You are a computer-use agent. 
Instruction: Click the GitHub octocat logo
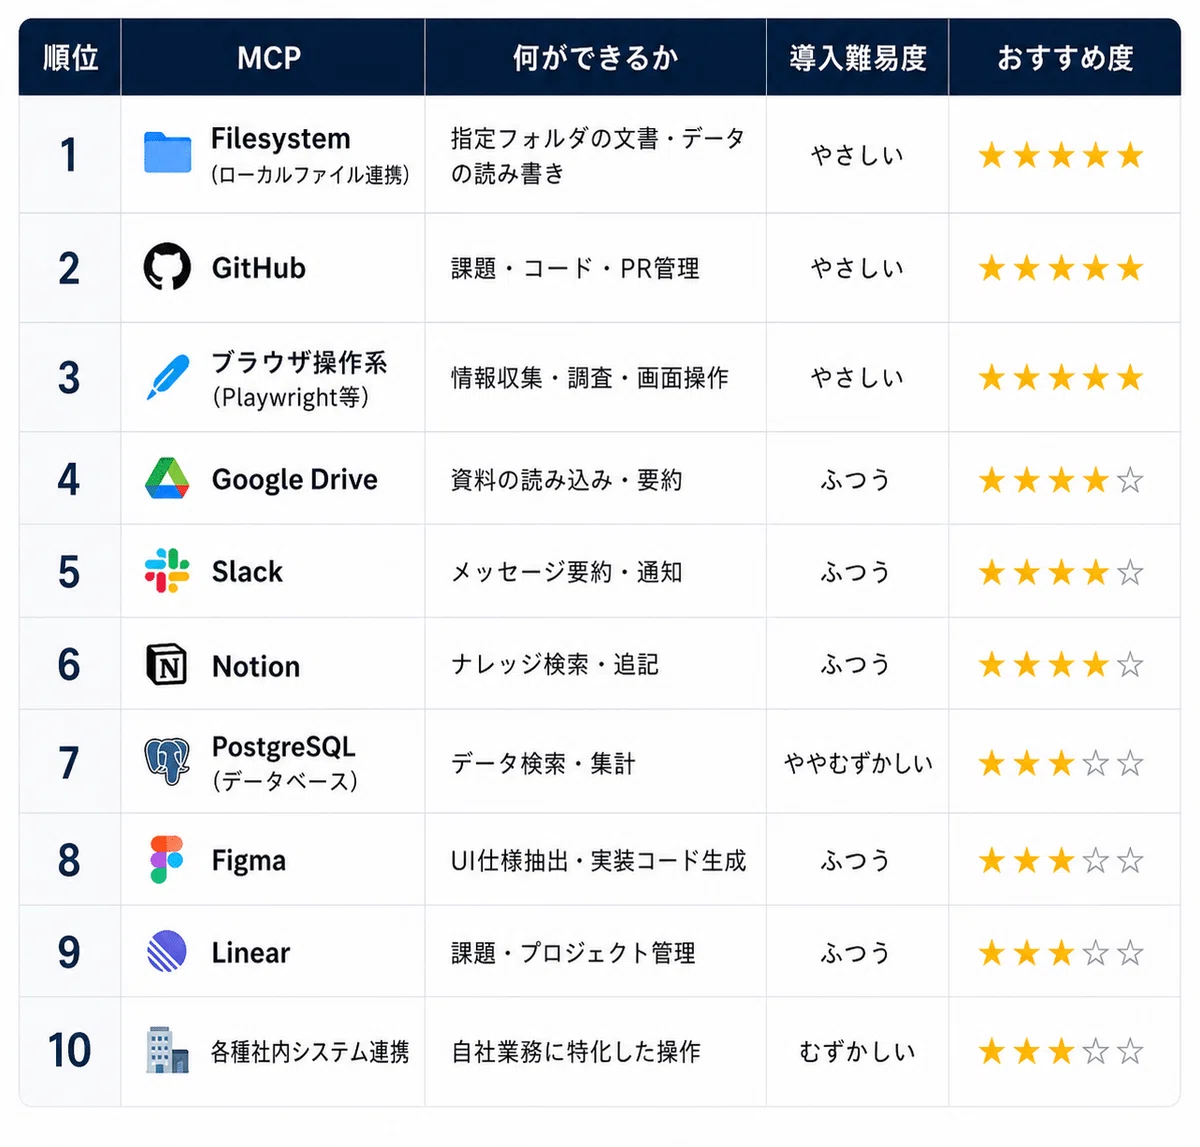[167, 266]
